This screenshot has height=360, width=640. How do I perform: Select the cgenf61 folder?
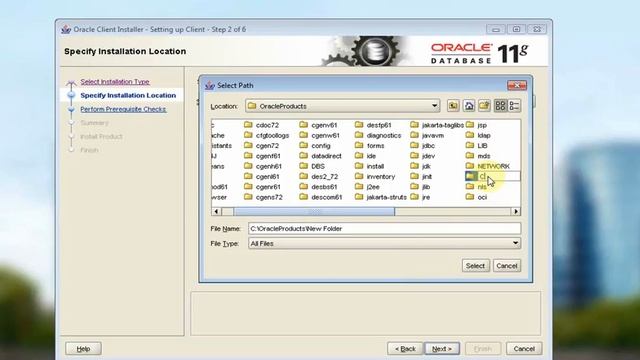(x=263, y=156)
